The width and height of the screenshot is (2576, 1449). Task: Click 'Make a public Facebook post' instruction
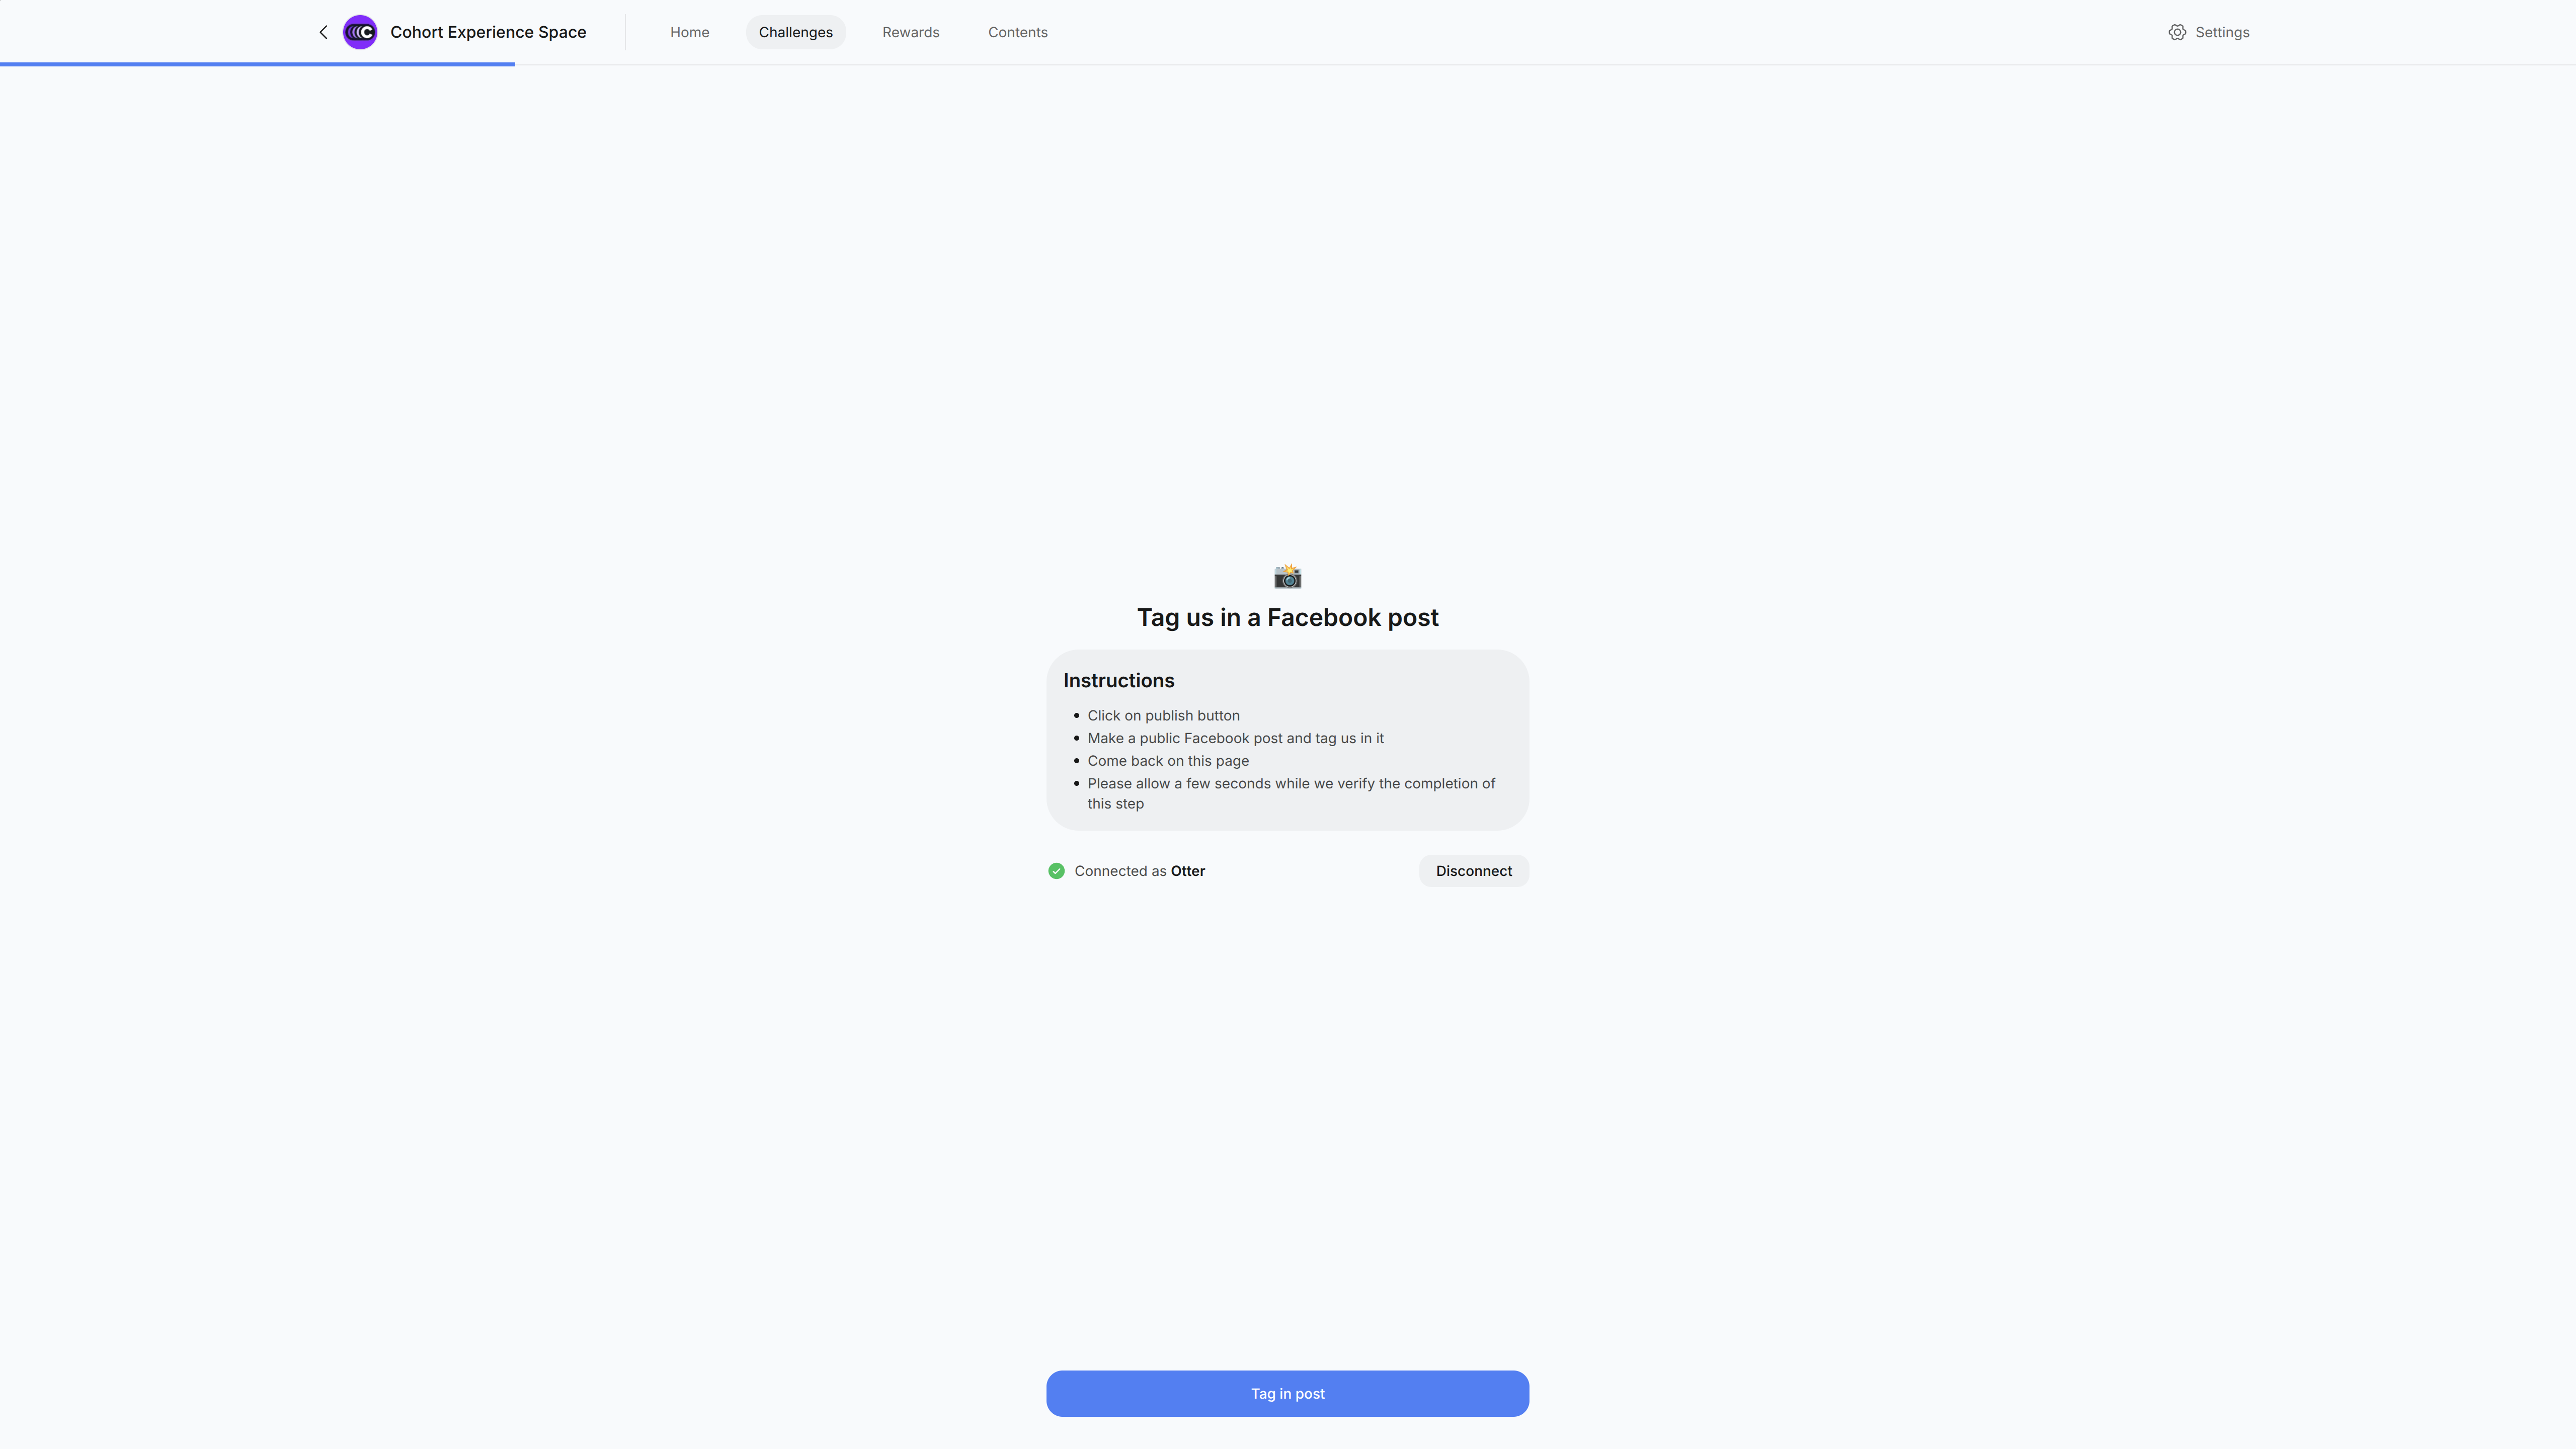tap(1235, 738)
